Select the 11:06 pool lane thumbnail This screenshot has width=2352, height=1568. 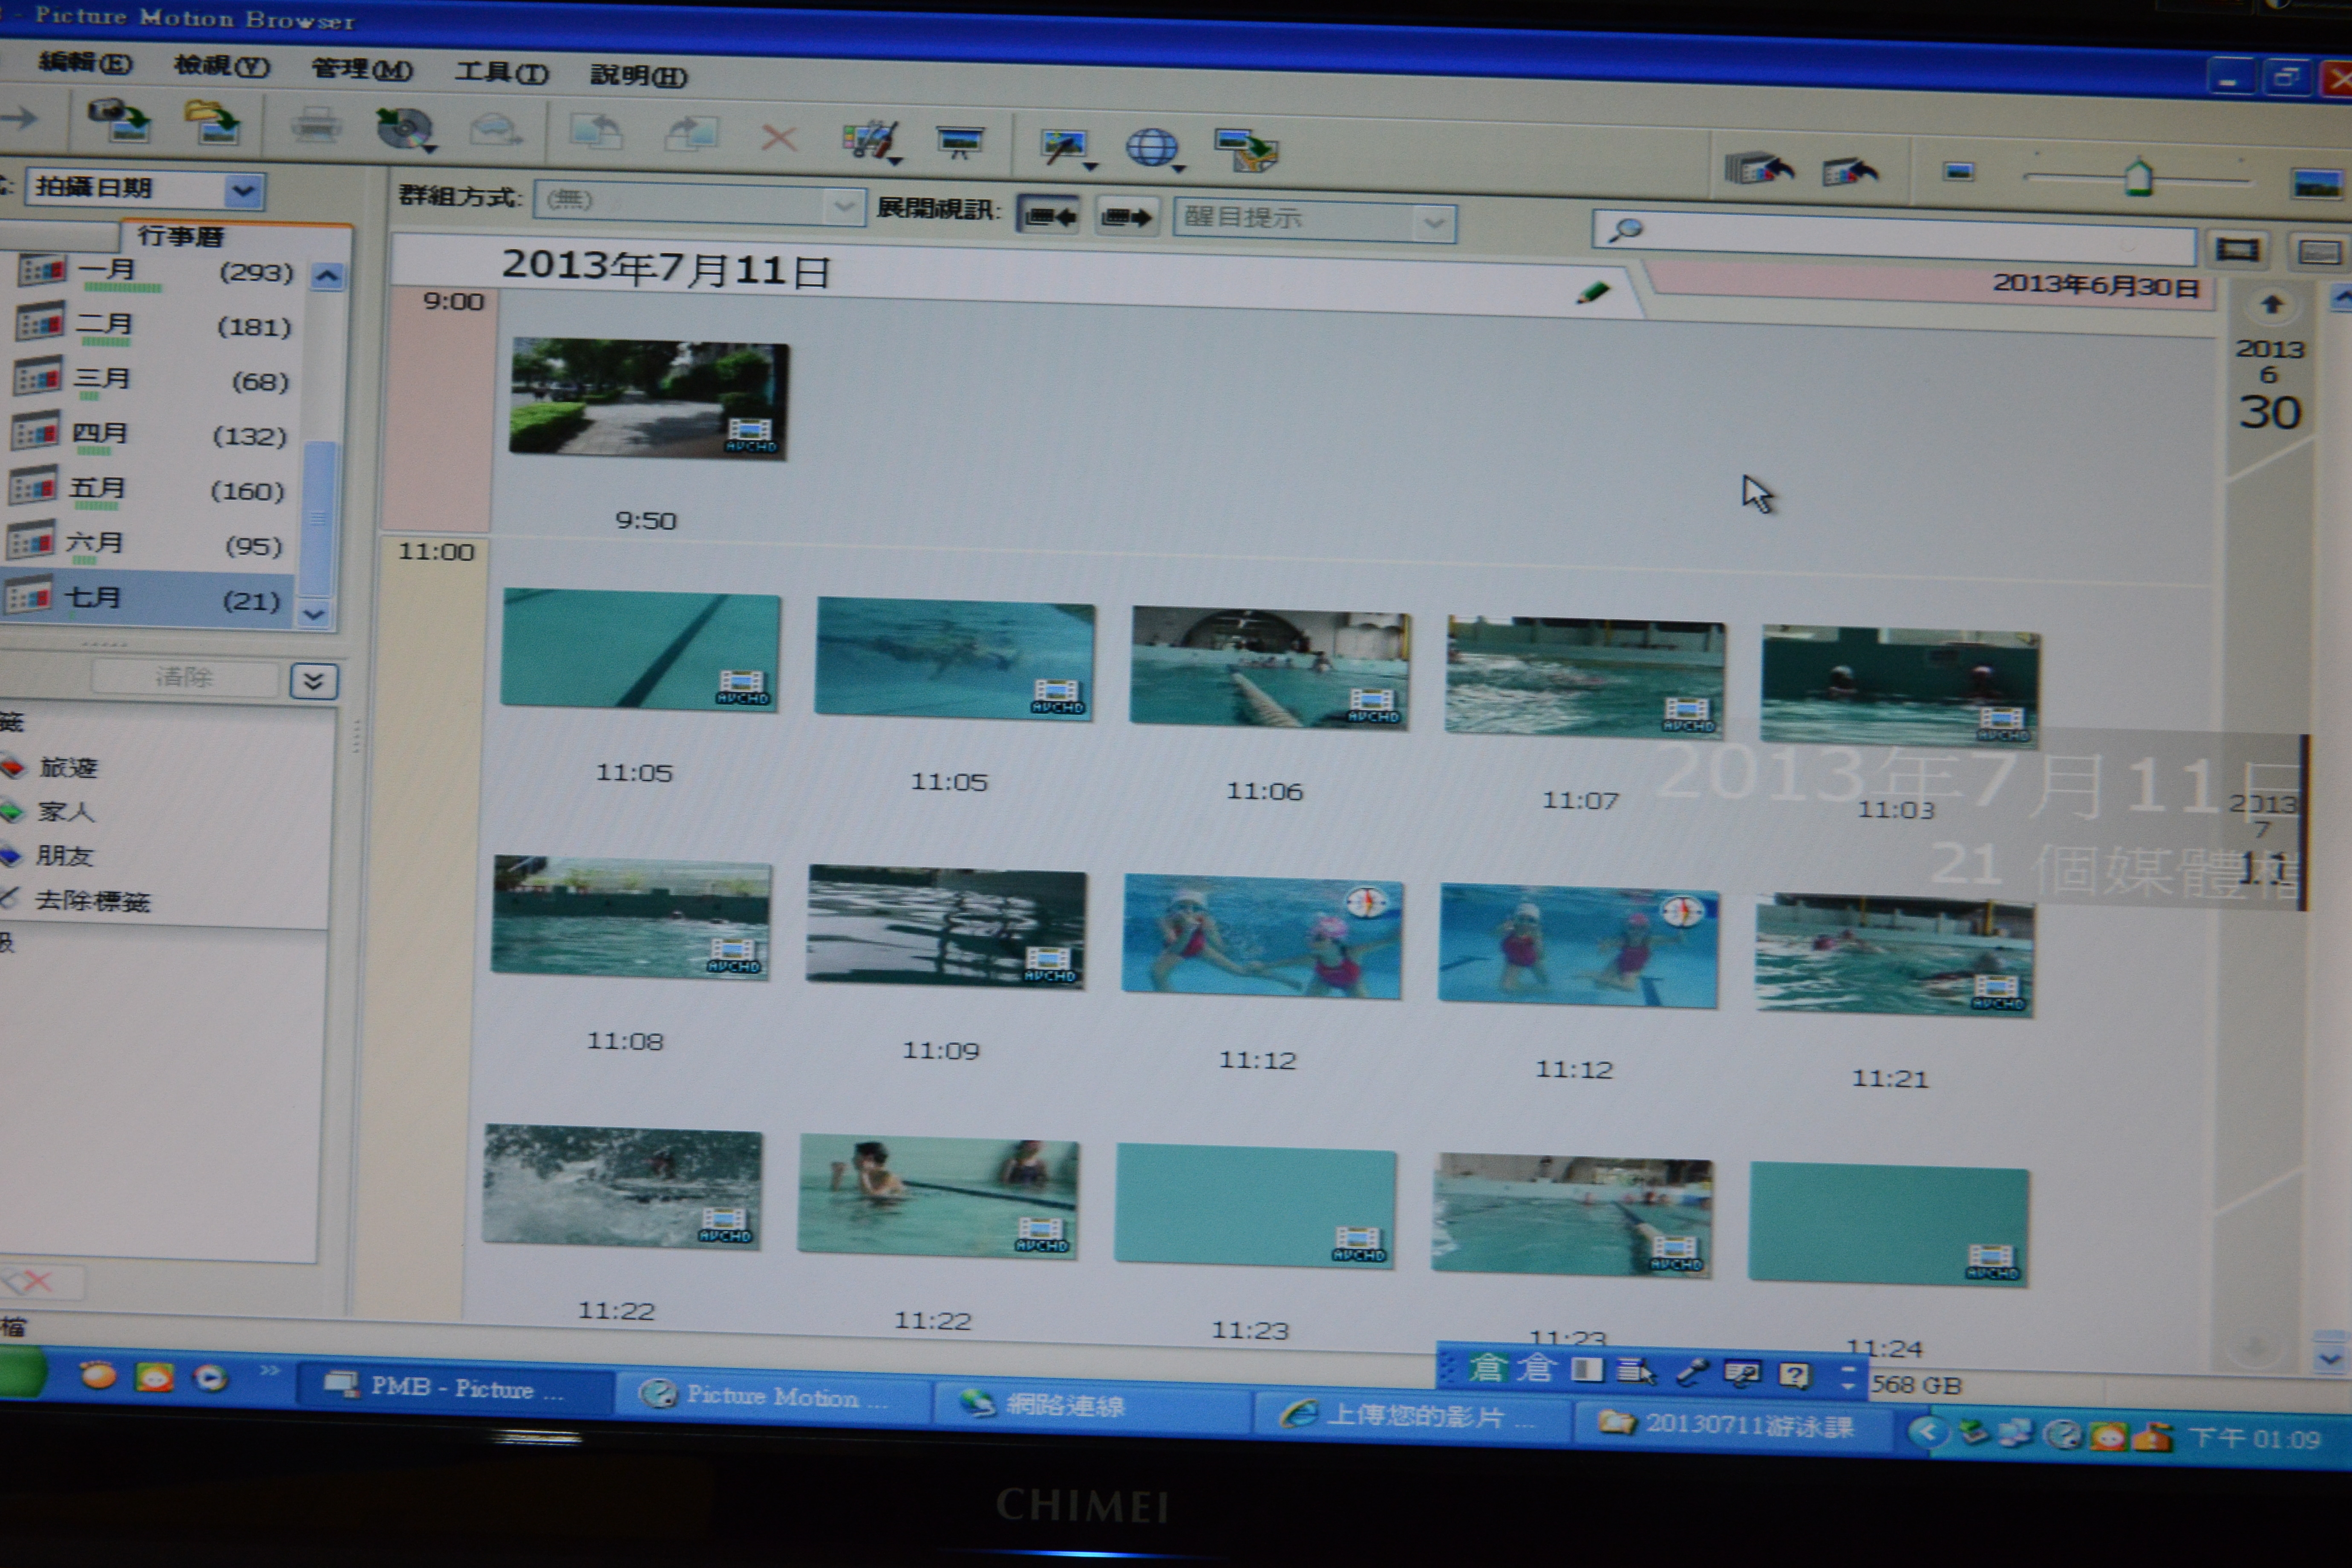tap(1270, 668)
